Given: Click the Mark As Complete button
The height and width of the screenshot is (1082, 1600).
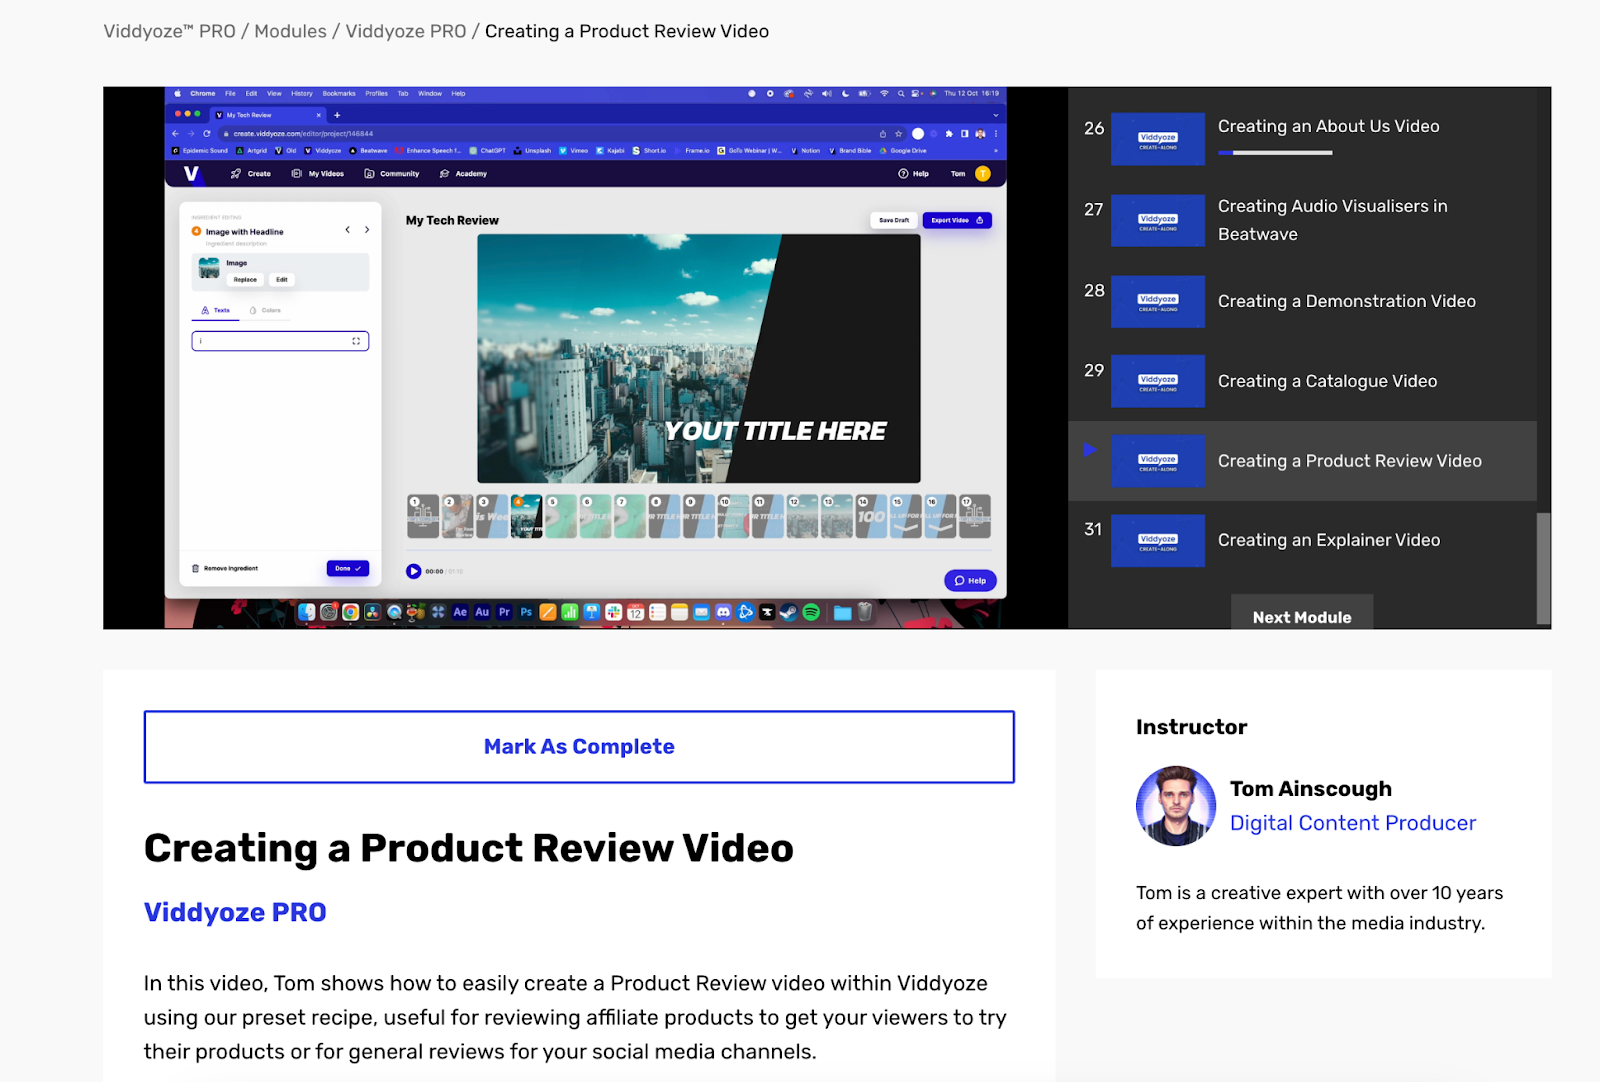Looking at the screenshot, I should coord(579,747).
